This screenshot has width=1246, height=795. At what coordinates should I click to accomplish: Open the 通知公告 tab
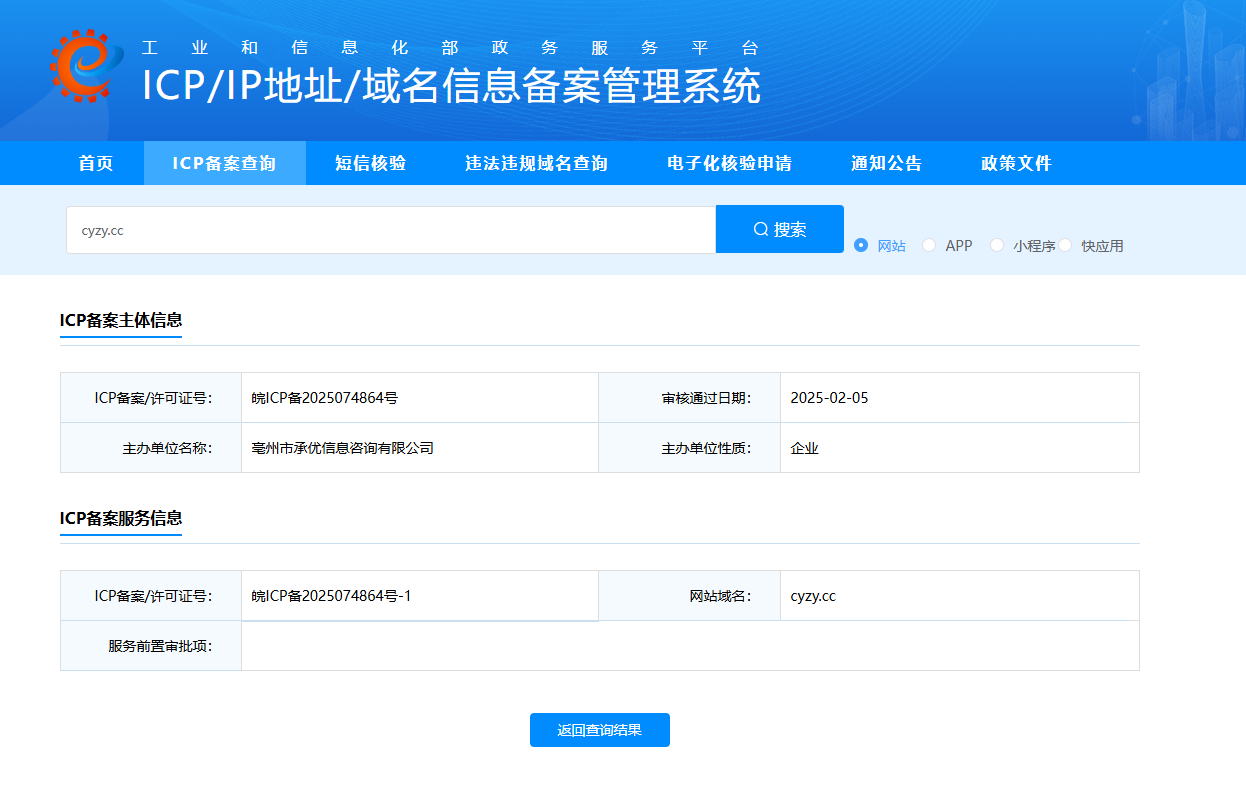[886, 163]
